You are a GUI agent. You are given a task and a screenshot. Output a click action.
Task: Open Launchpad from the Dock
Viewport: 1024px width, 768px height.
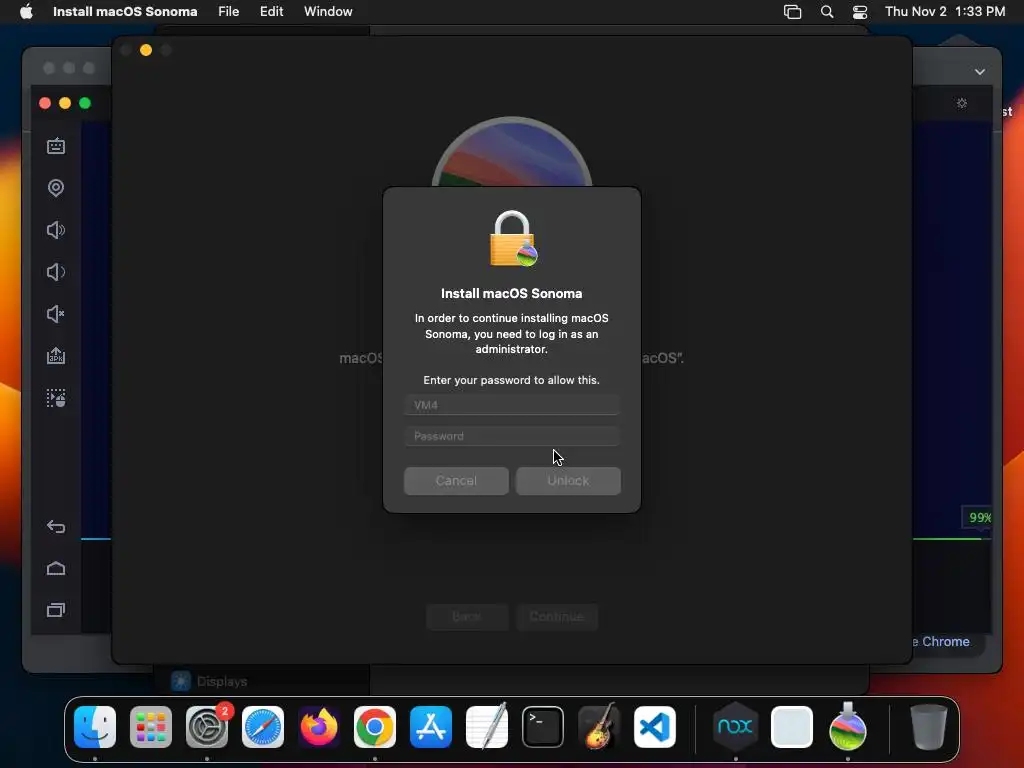pos(151,727)
